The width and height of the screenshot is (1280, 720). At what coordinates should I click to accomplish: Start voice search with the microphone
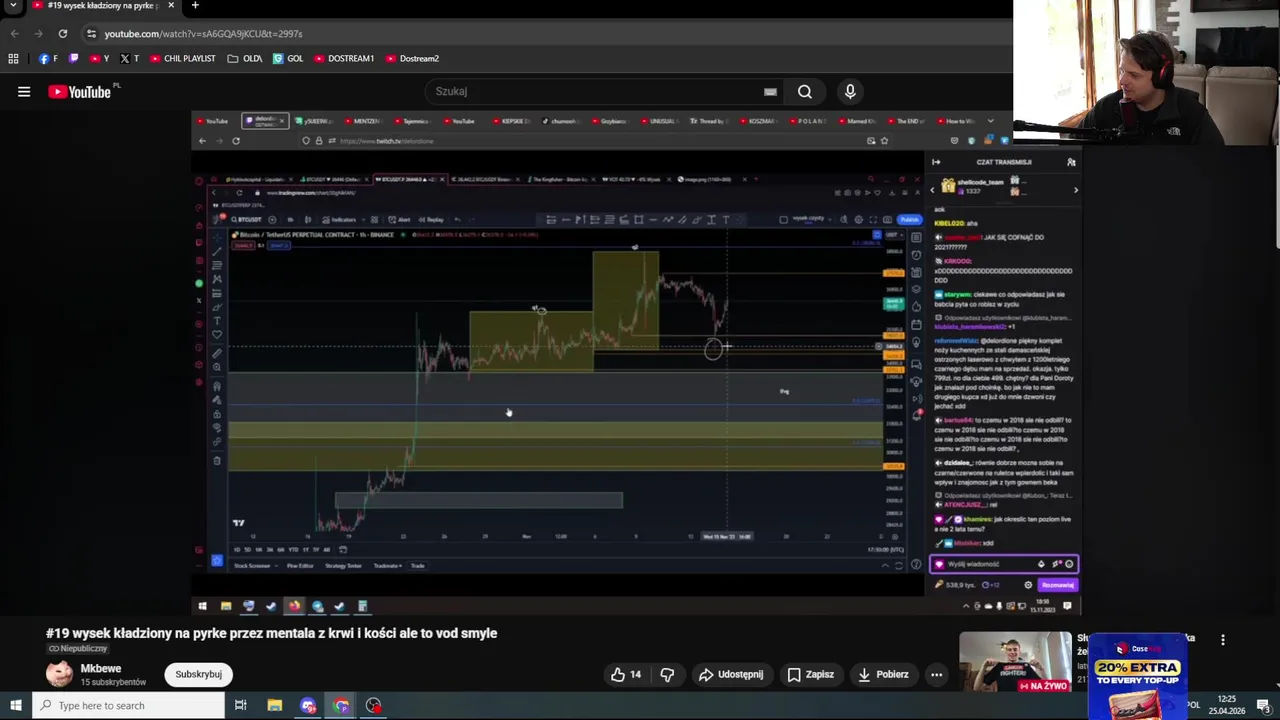[x=850, y=91]
